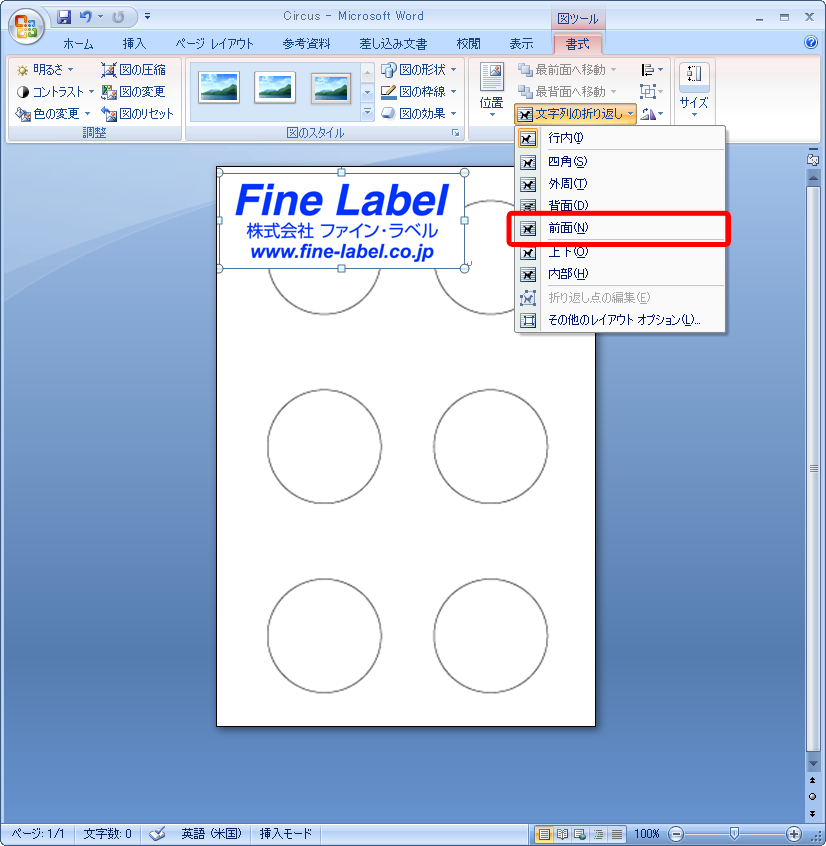The image size is (826, 846).
Task: Toggle 文字列の折り返し text wrapping menu
Action: 575,114
